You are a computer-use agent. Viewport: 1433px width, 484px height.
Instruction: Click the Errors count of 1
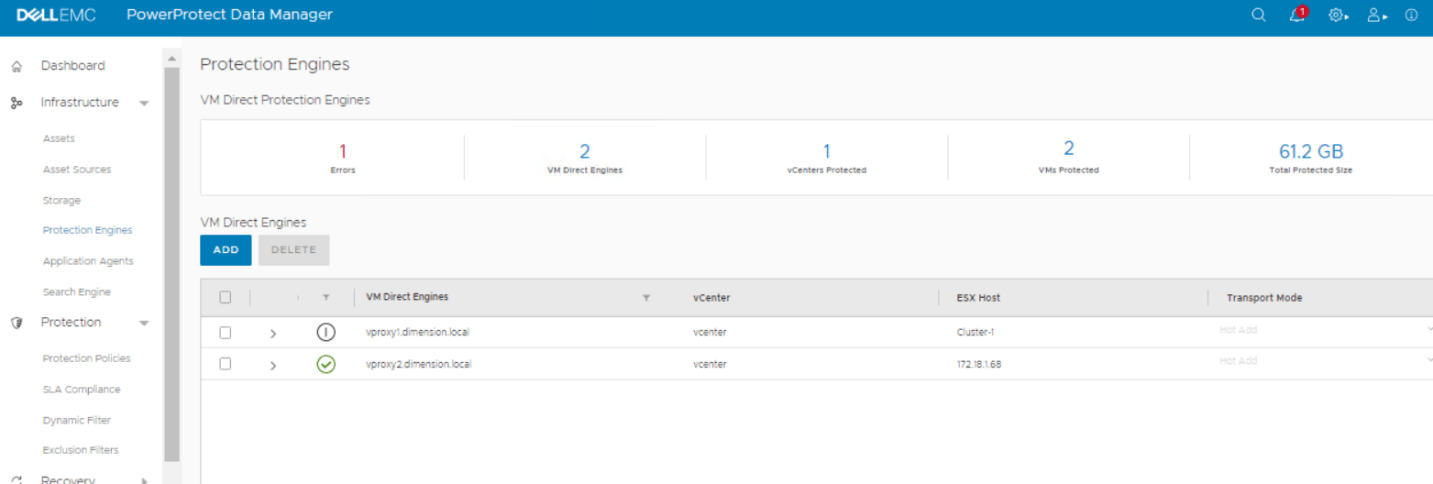coord(342,152)
